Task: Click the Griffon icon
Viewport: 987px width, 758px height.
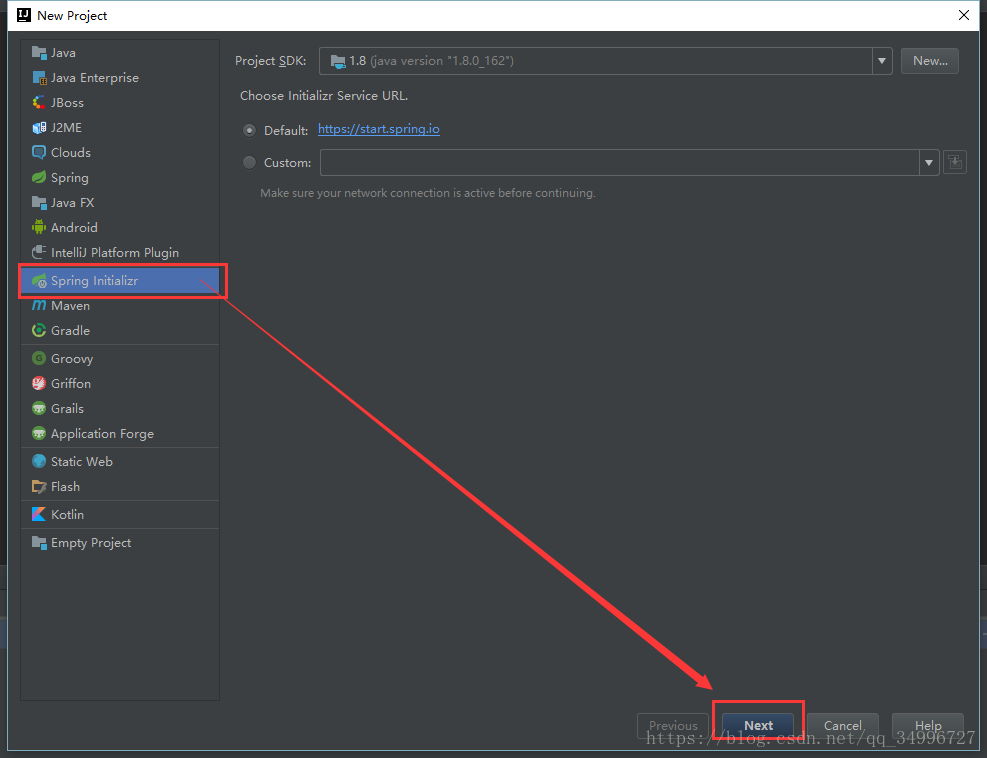Action: 39,383
